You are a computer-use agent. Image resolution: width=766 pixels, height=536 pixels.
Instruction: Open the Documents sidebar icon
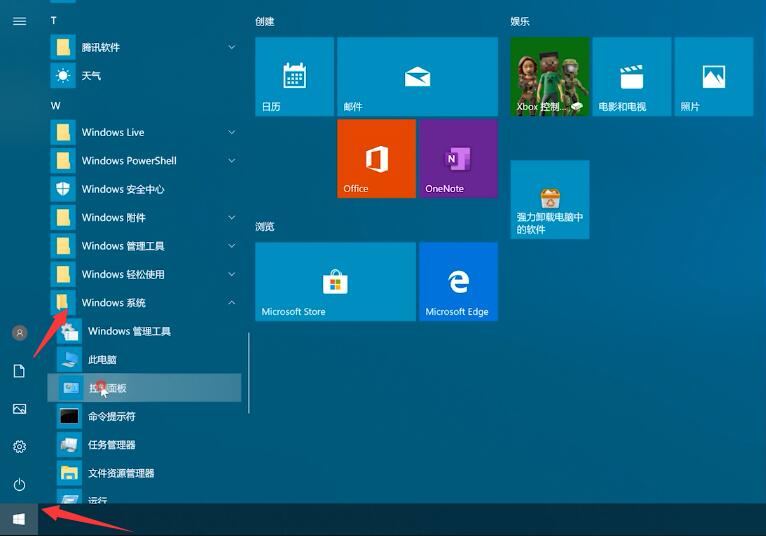click(x=19, y=371)
